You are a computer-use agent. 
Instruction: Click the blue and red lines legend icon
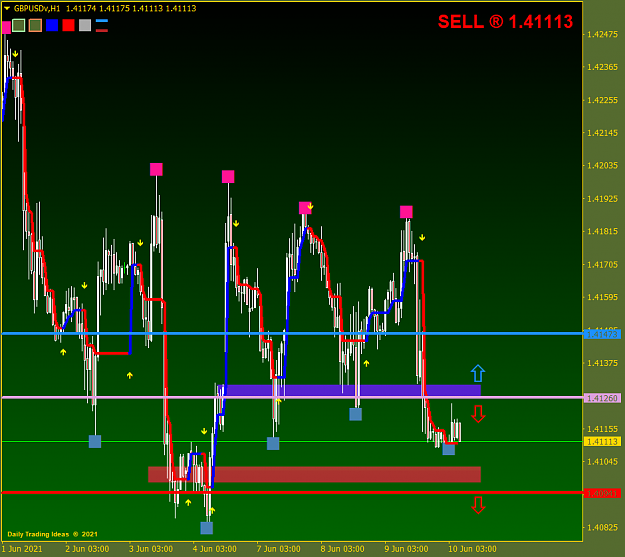point(102,26)
